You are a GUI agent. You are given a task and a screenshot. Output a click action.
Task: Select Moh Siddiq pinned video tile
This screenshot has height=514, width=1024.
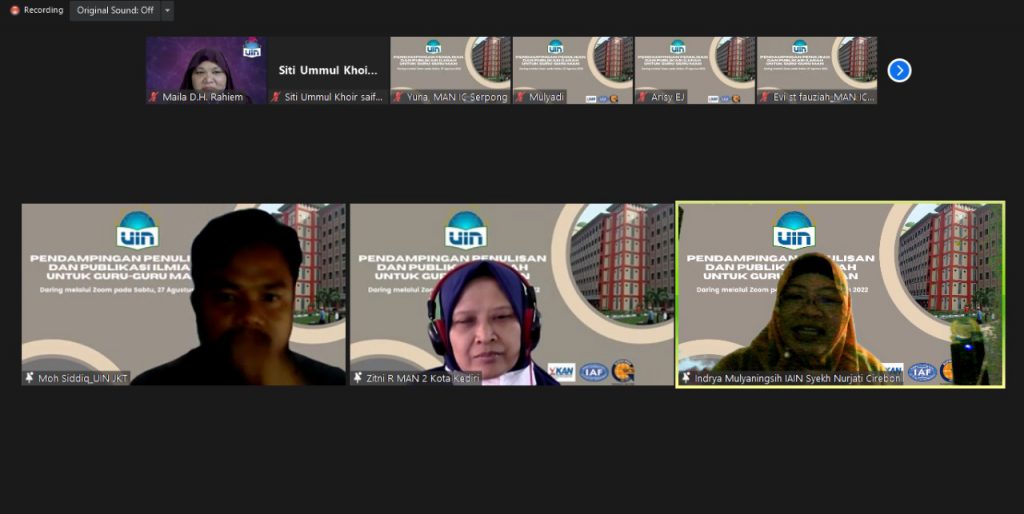click(x=184, y=295)
